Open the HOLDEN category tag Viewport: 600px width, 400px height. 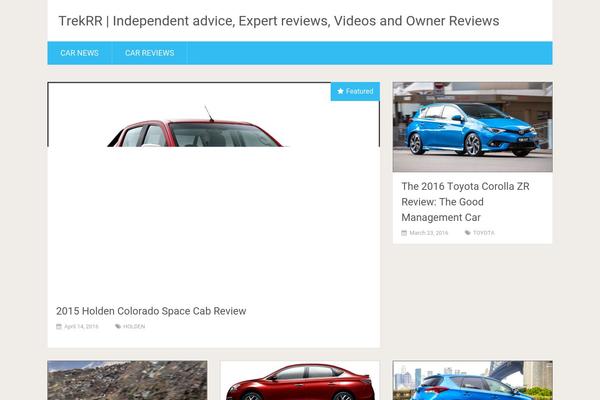tap(134, 327)
